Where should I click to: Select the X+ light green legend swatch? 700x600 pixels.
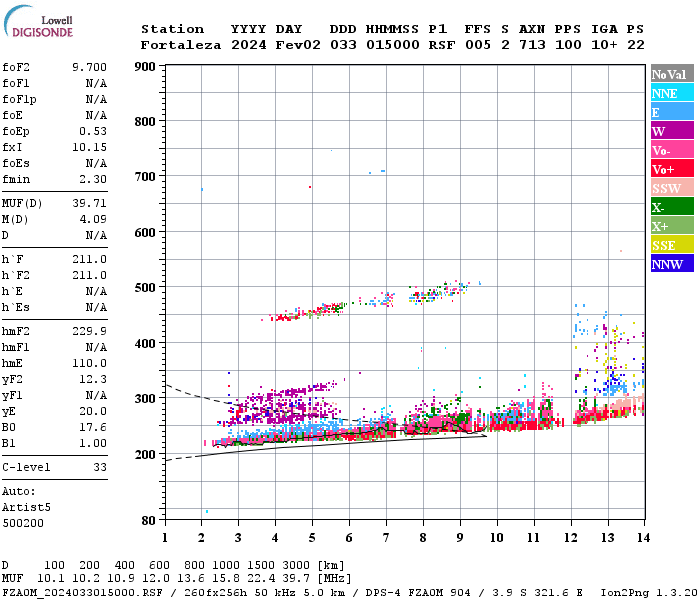[672, 225]
